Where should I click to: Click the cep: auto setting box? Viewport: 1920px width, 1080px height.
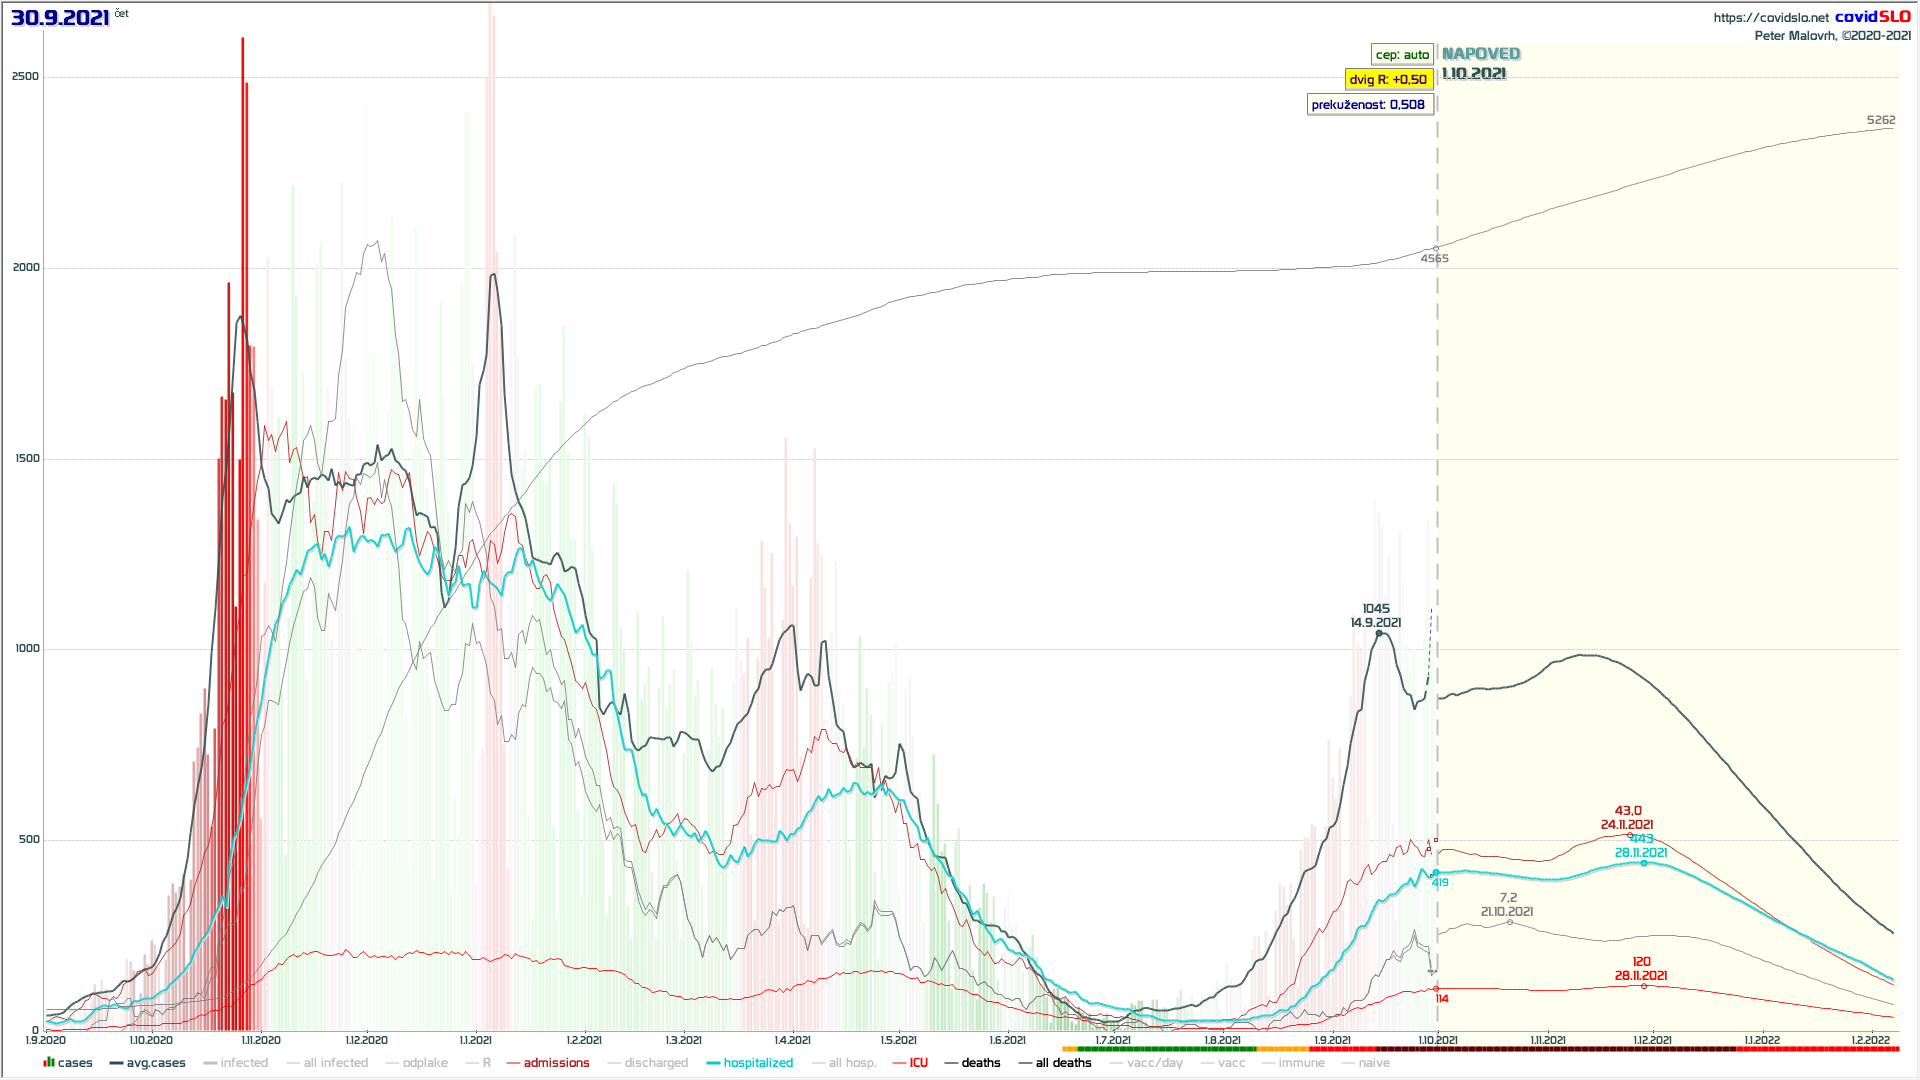pos(1402,55)
